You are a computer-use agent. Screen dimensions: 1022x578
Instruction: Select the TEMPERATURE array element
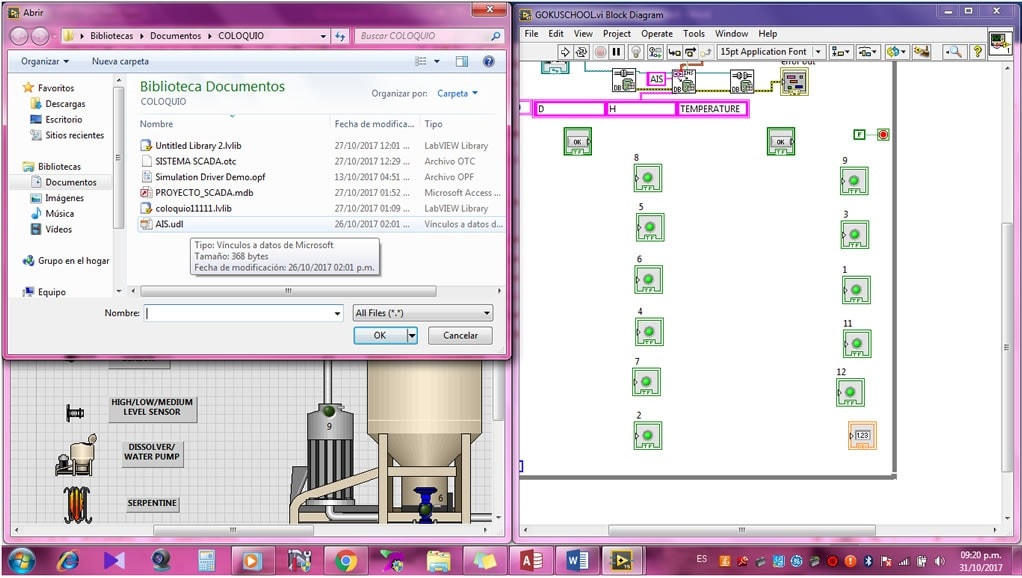[712, 109]
